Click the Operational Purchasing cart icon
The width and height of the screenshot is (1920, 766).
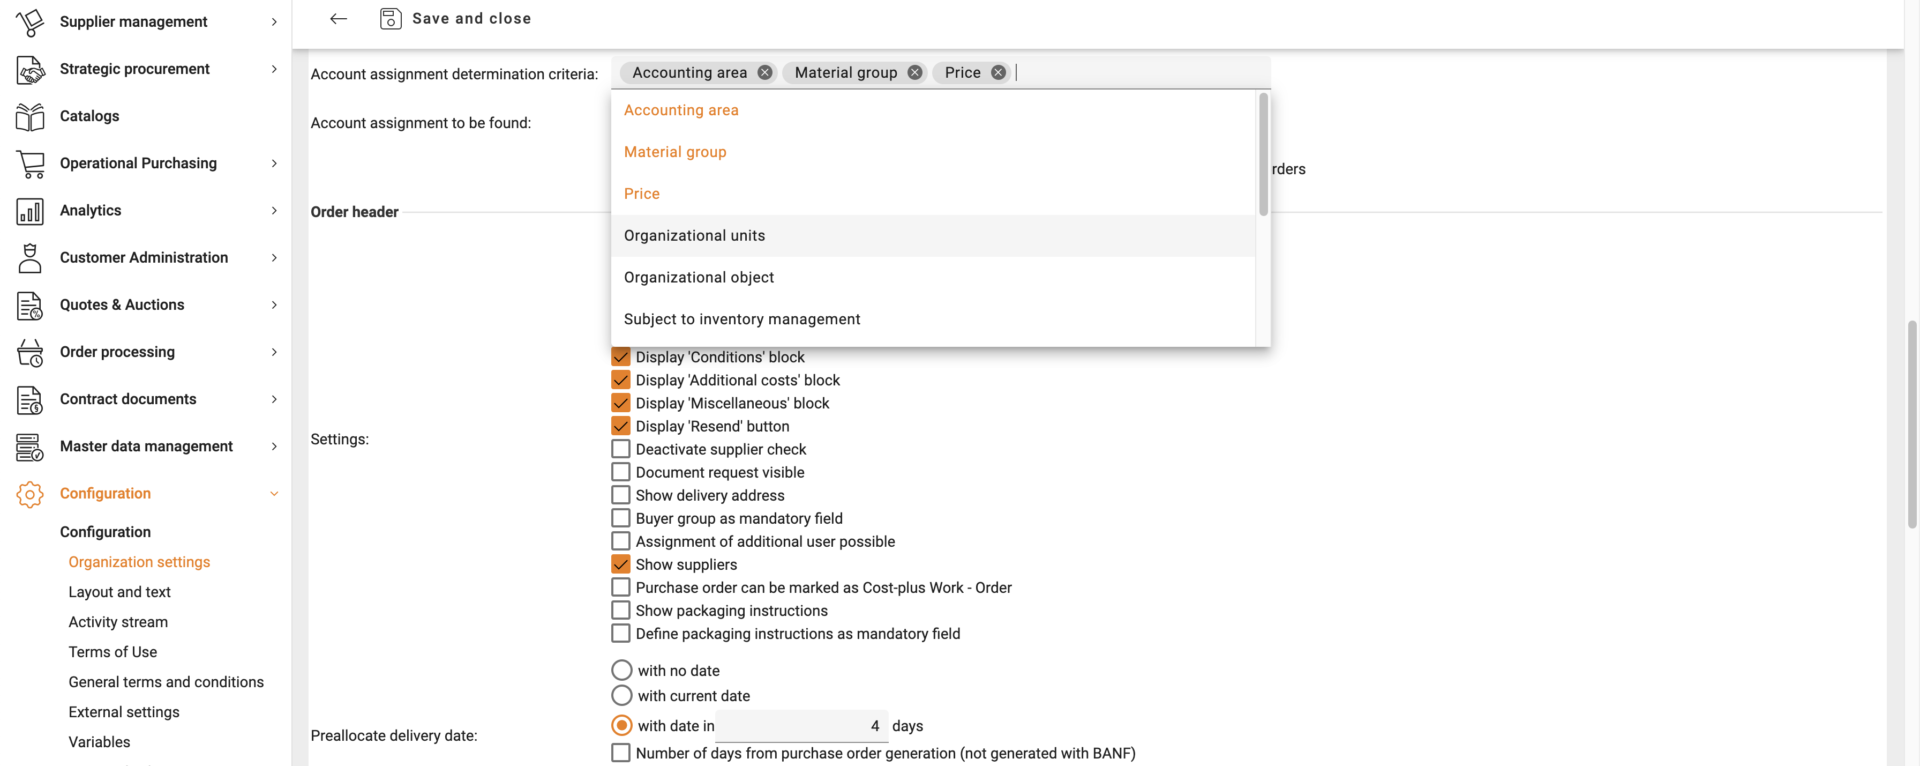point(30,164)
